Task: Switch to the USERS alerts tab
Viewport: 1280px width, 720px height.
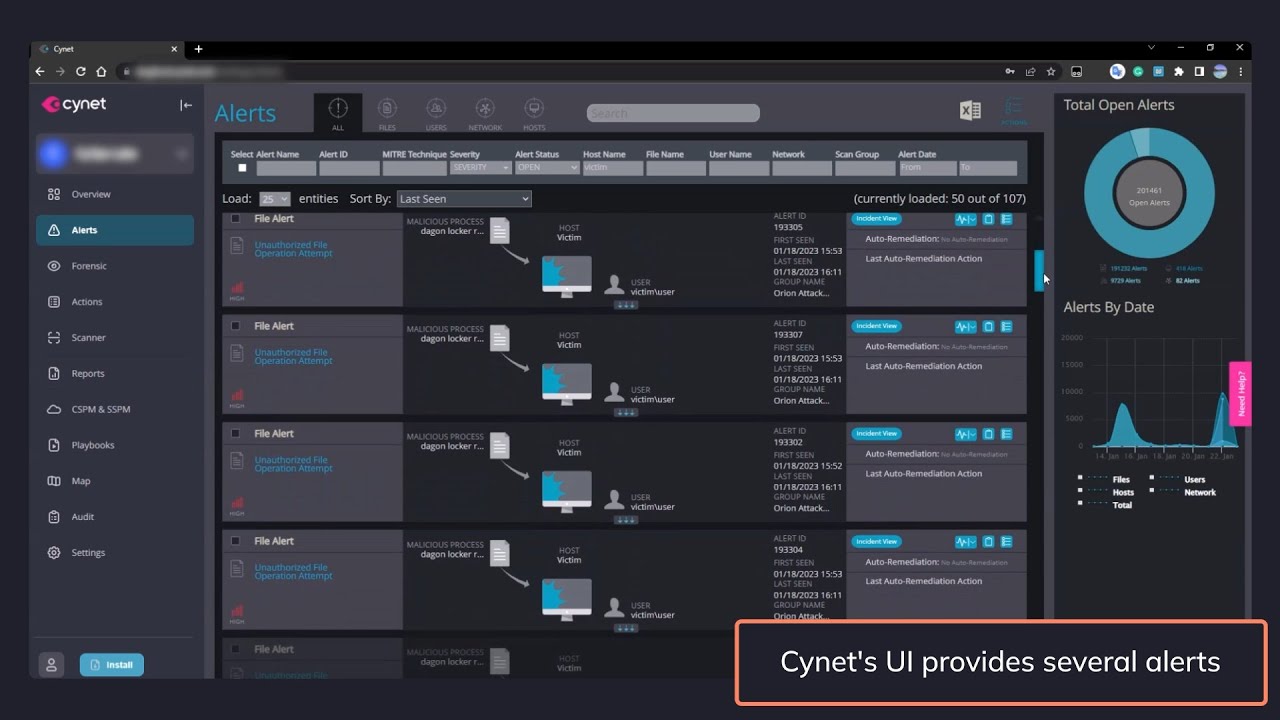Action: 436,114
